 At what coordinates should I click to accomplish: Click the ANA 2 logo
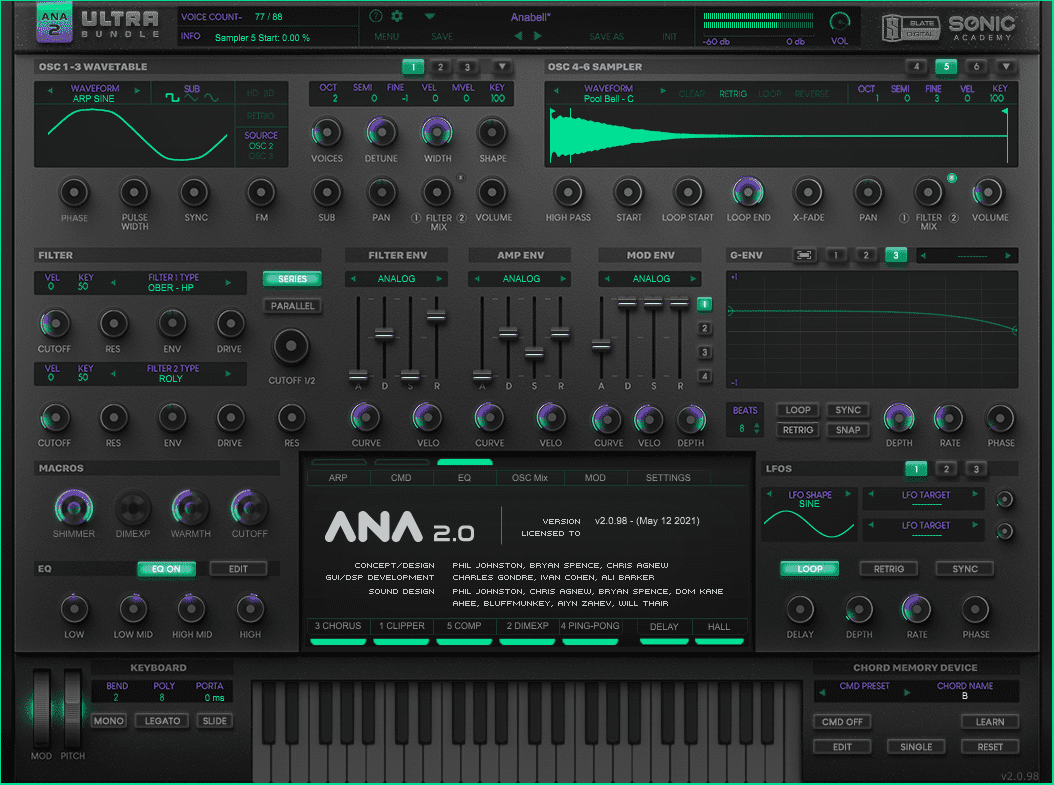pos(54,22)
